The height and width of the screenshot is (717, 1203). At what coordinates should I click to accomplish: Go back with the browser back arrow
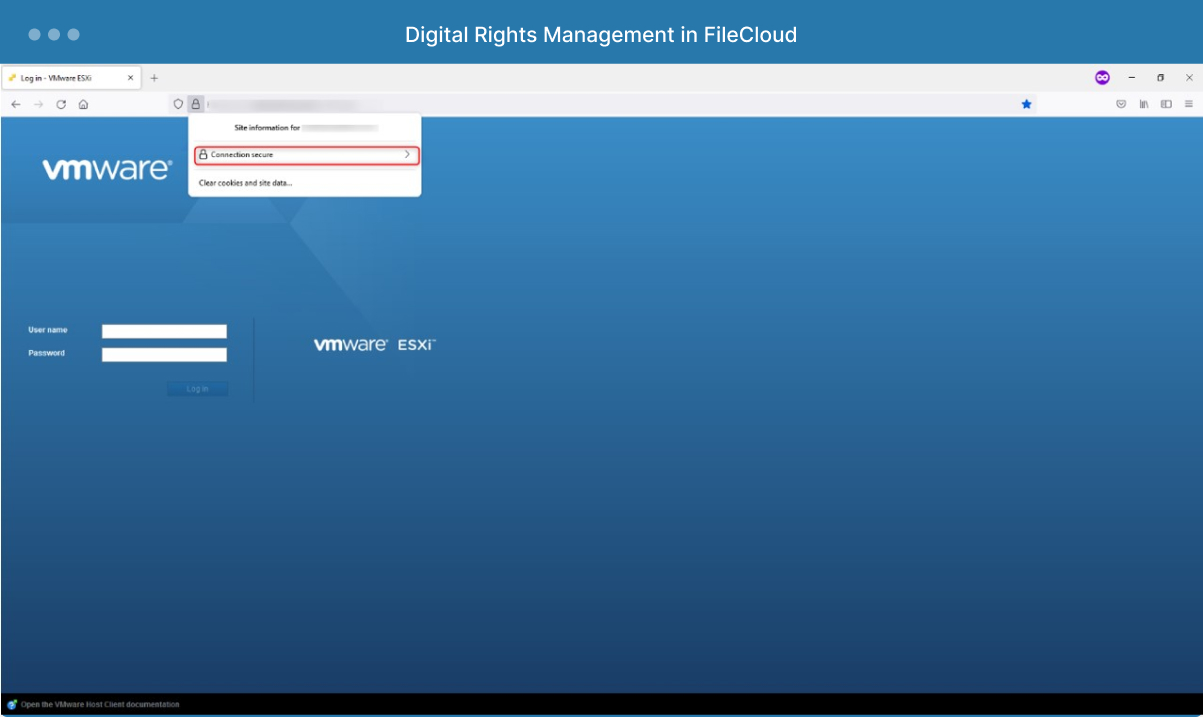16,104
